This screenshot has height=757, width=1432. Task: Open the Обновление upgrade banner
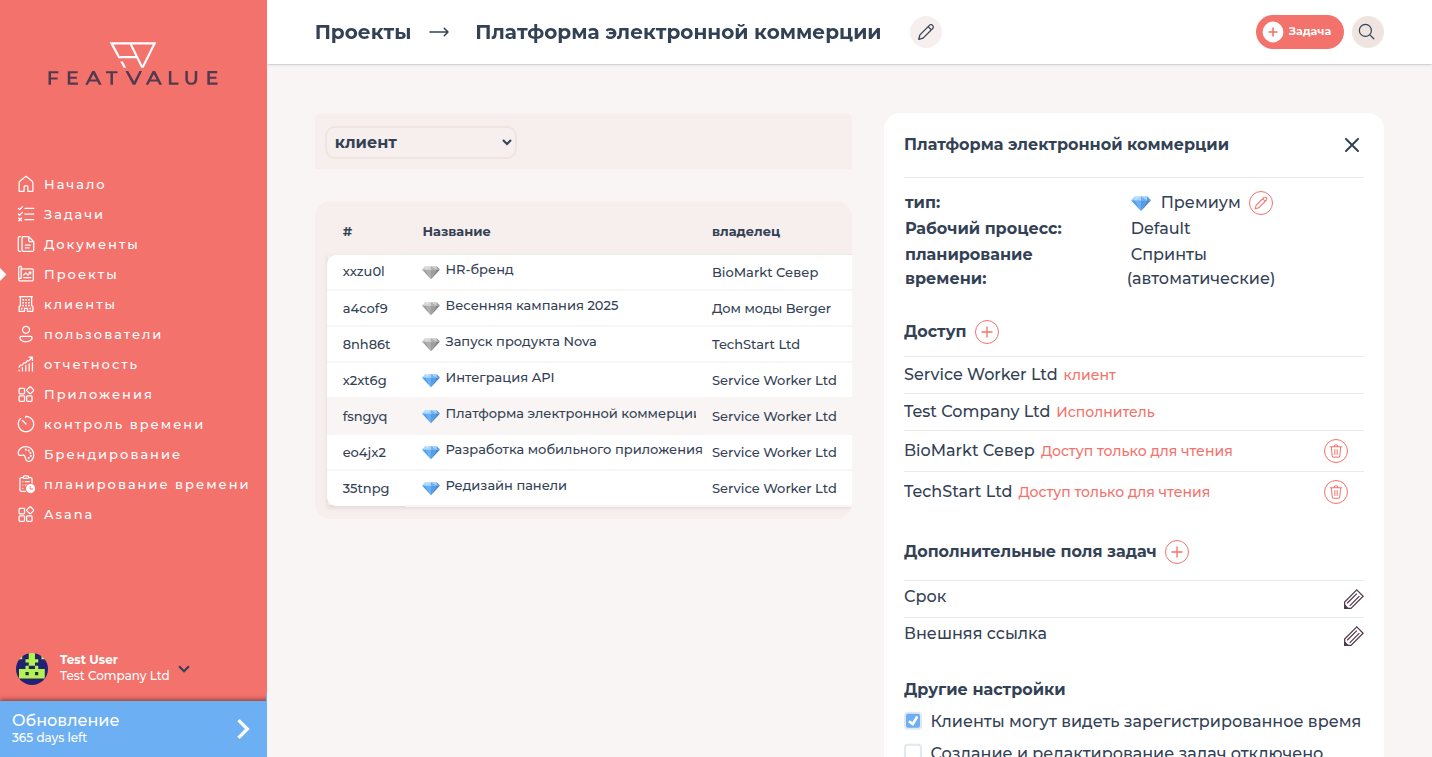coord(133,728)
